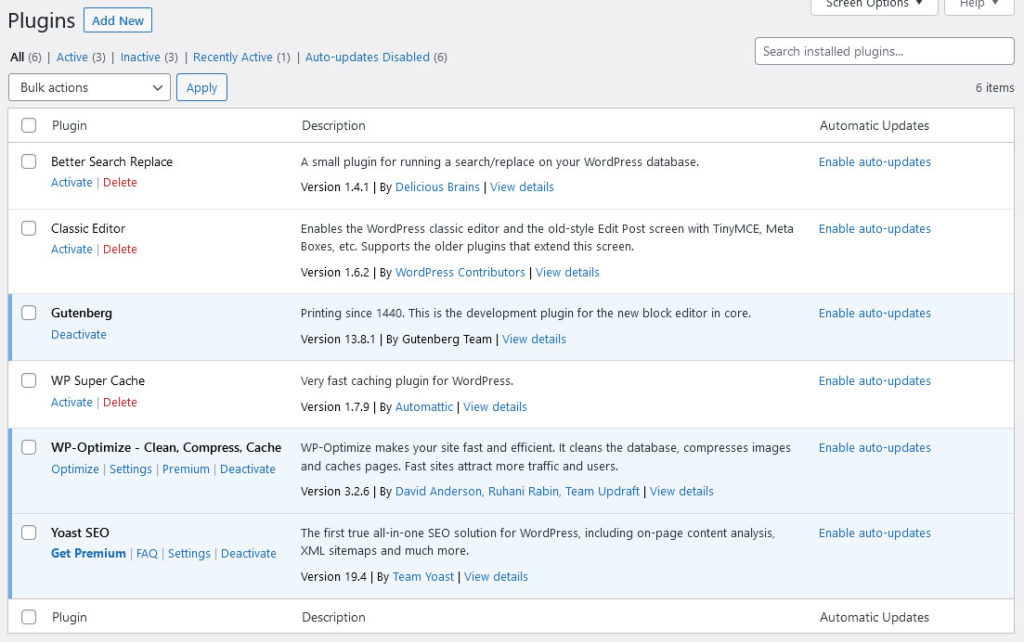Open the WordPress Contributors author link
The width and height of the screenshot is (1024, 642).
[460, 272]
